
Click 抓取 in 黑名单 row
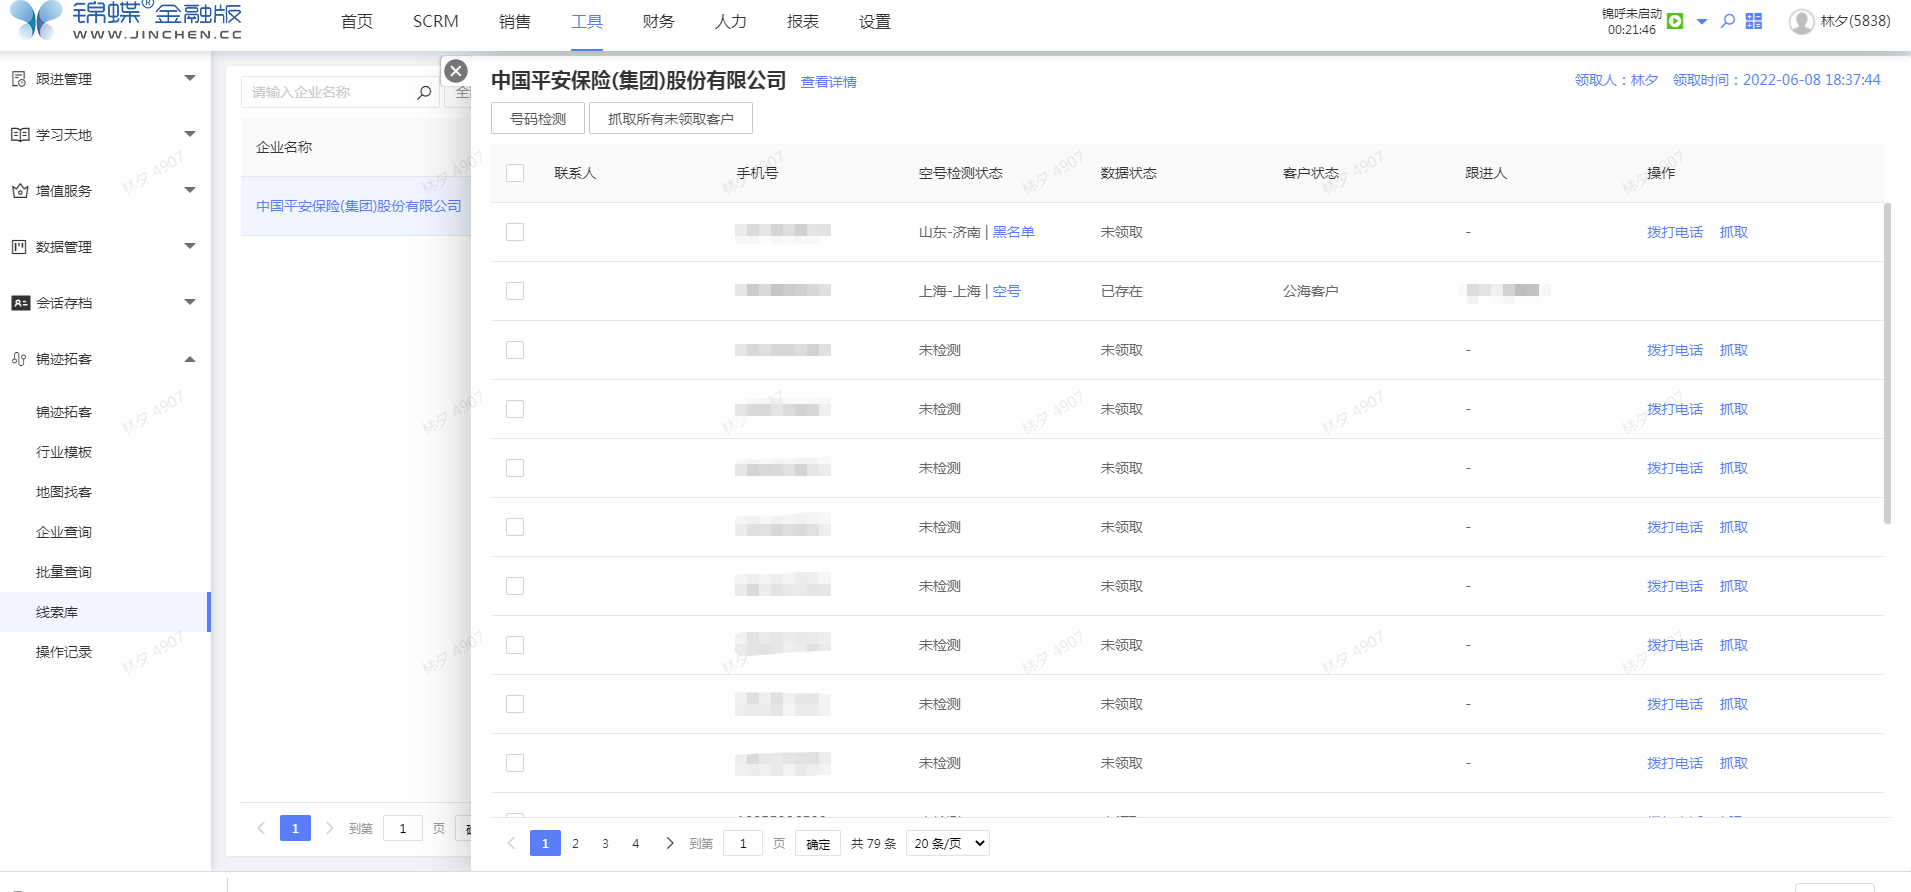tap(1734, 232)
